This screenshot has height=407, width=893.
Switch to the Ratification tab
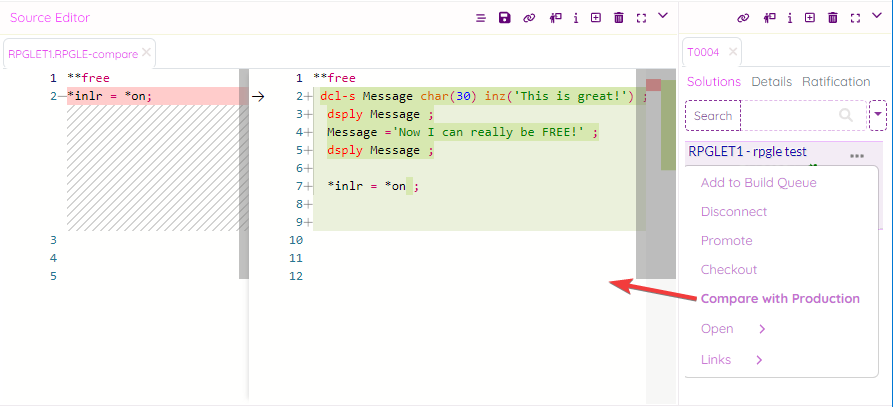(x=836, y=82)
